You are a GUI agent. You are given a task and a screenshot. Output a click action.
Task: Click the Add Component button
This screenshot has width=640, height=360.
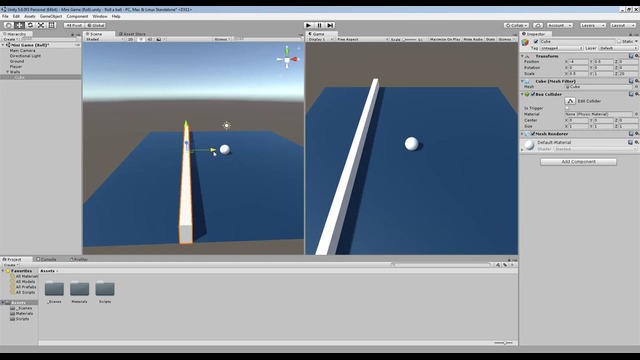pyautogui.click(x=578, y=162)
